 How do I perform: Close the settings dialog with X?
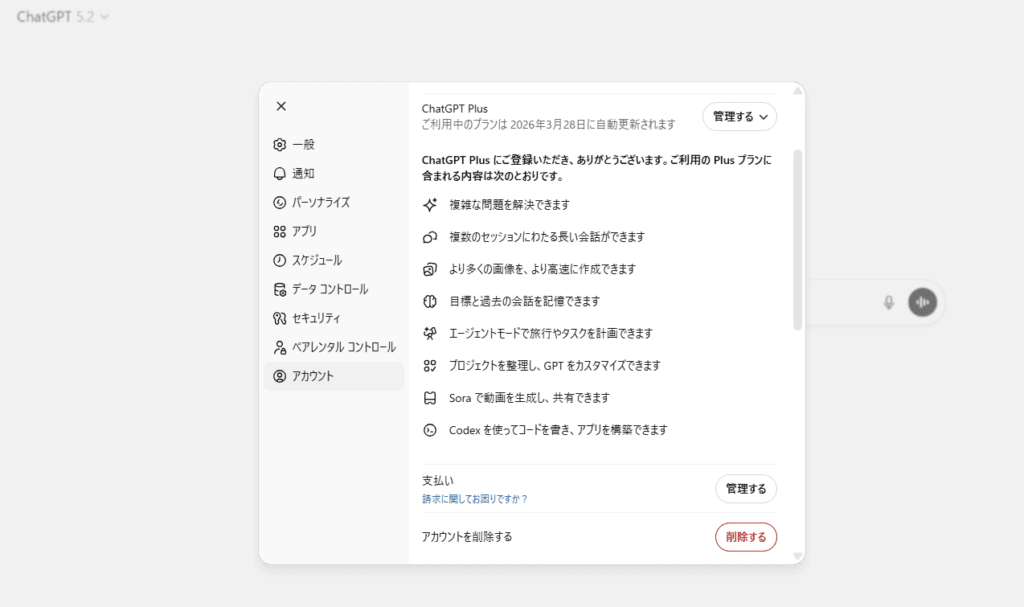pos(281,106)
